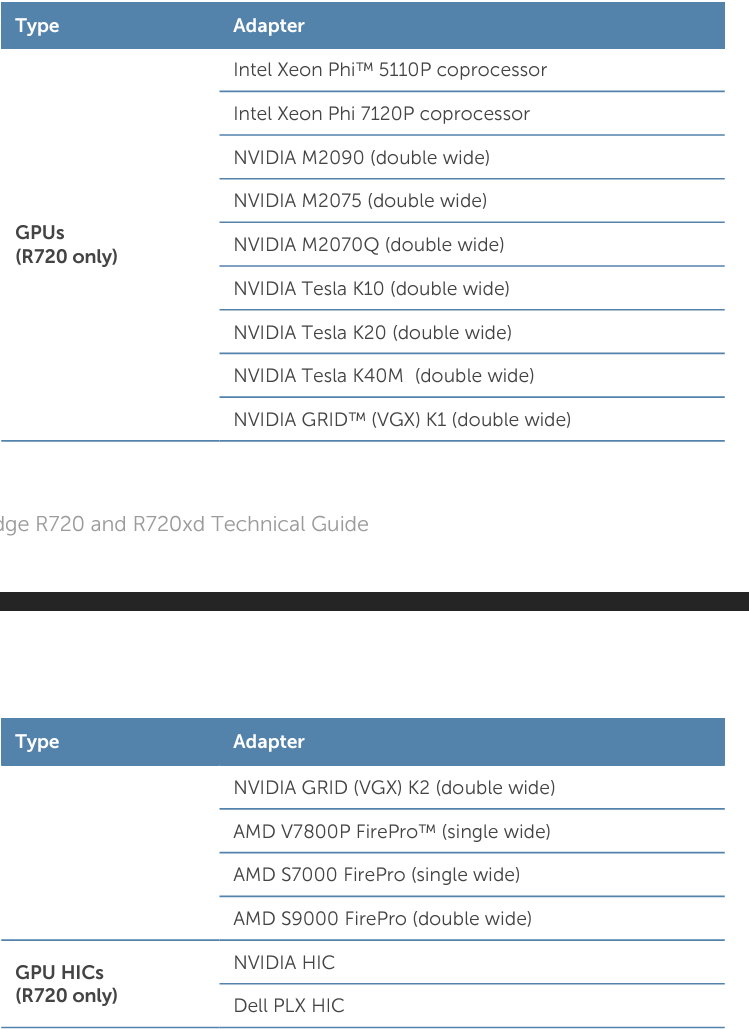Select the Intel Xeon Phi 7120P coprocessor entry

click(381, 114)
